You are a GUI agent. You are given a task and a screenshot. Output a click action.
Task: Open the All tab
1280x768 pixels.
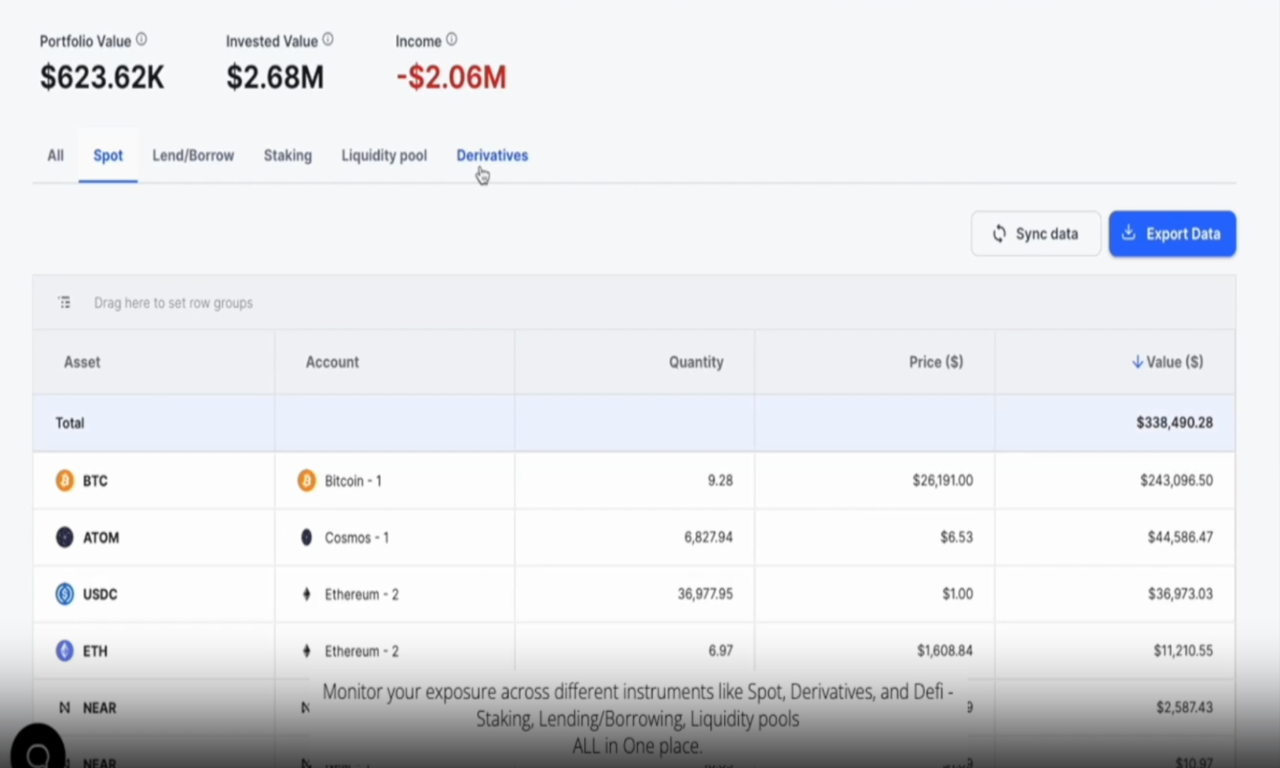[55, 156]
